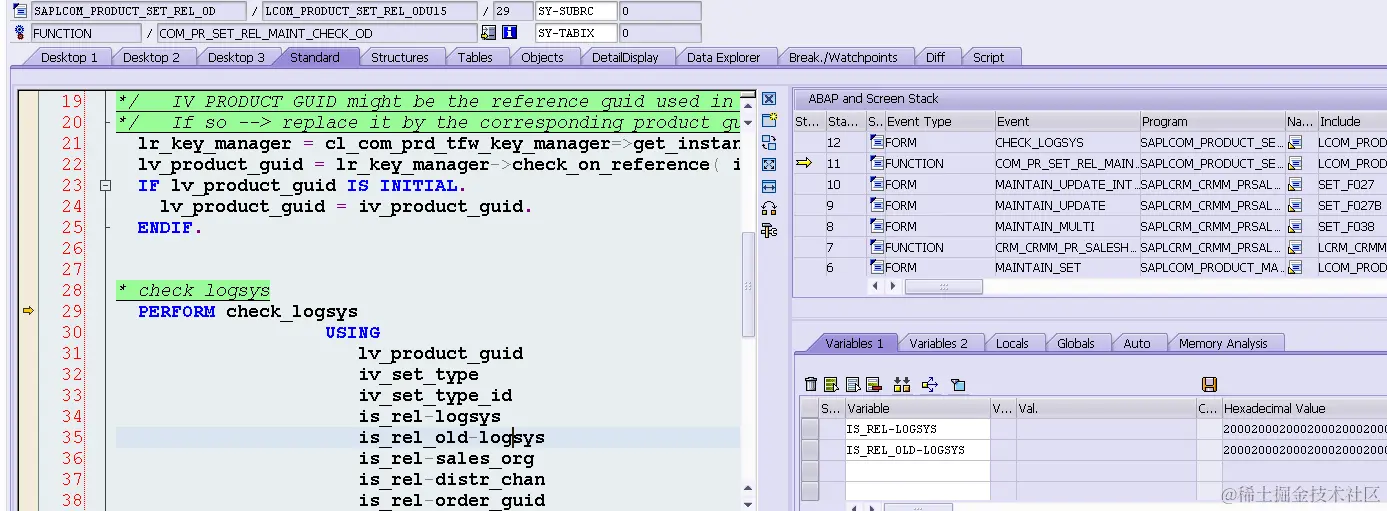Open the Structures tab

click(400, 58)
